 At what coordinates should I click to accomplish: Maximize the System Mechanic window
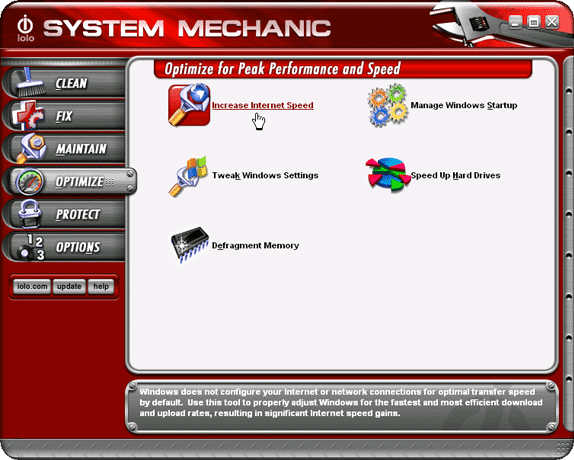click(x=533, y=22)
